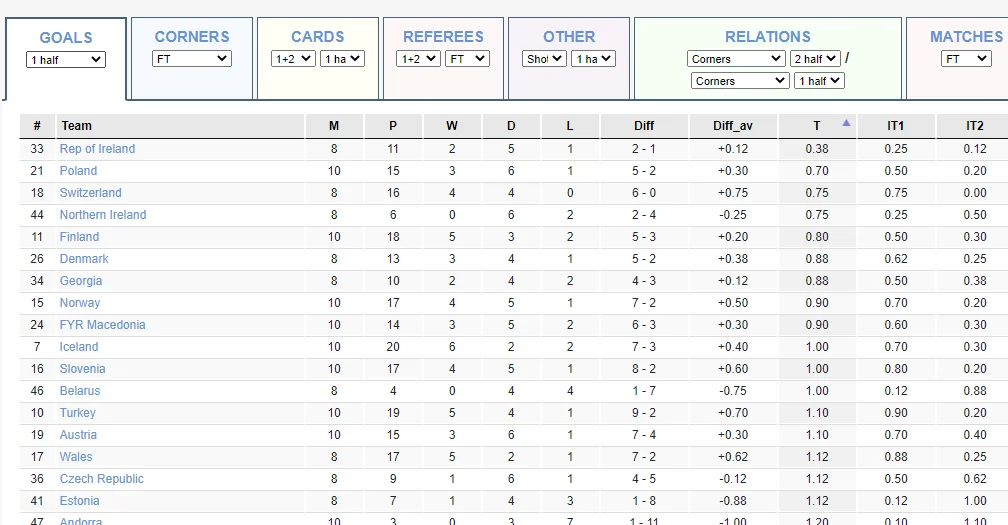Open the OTHER tab
The height and width of the screenshot is (525, 1008).
click(569, 37)
